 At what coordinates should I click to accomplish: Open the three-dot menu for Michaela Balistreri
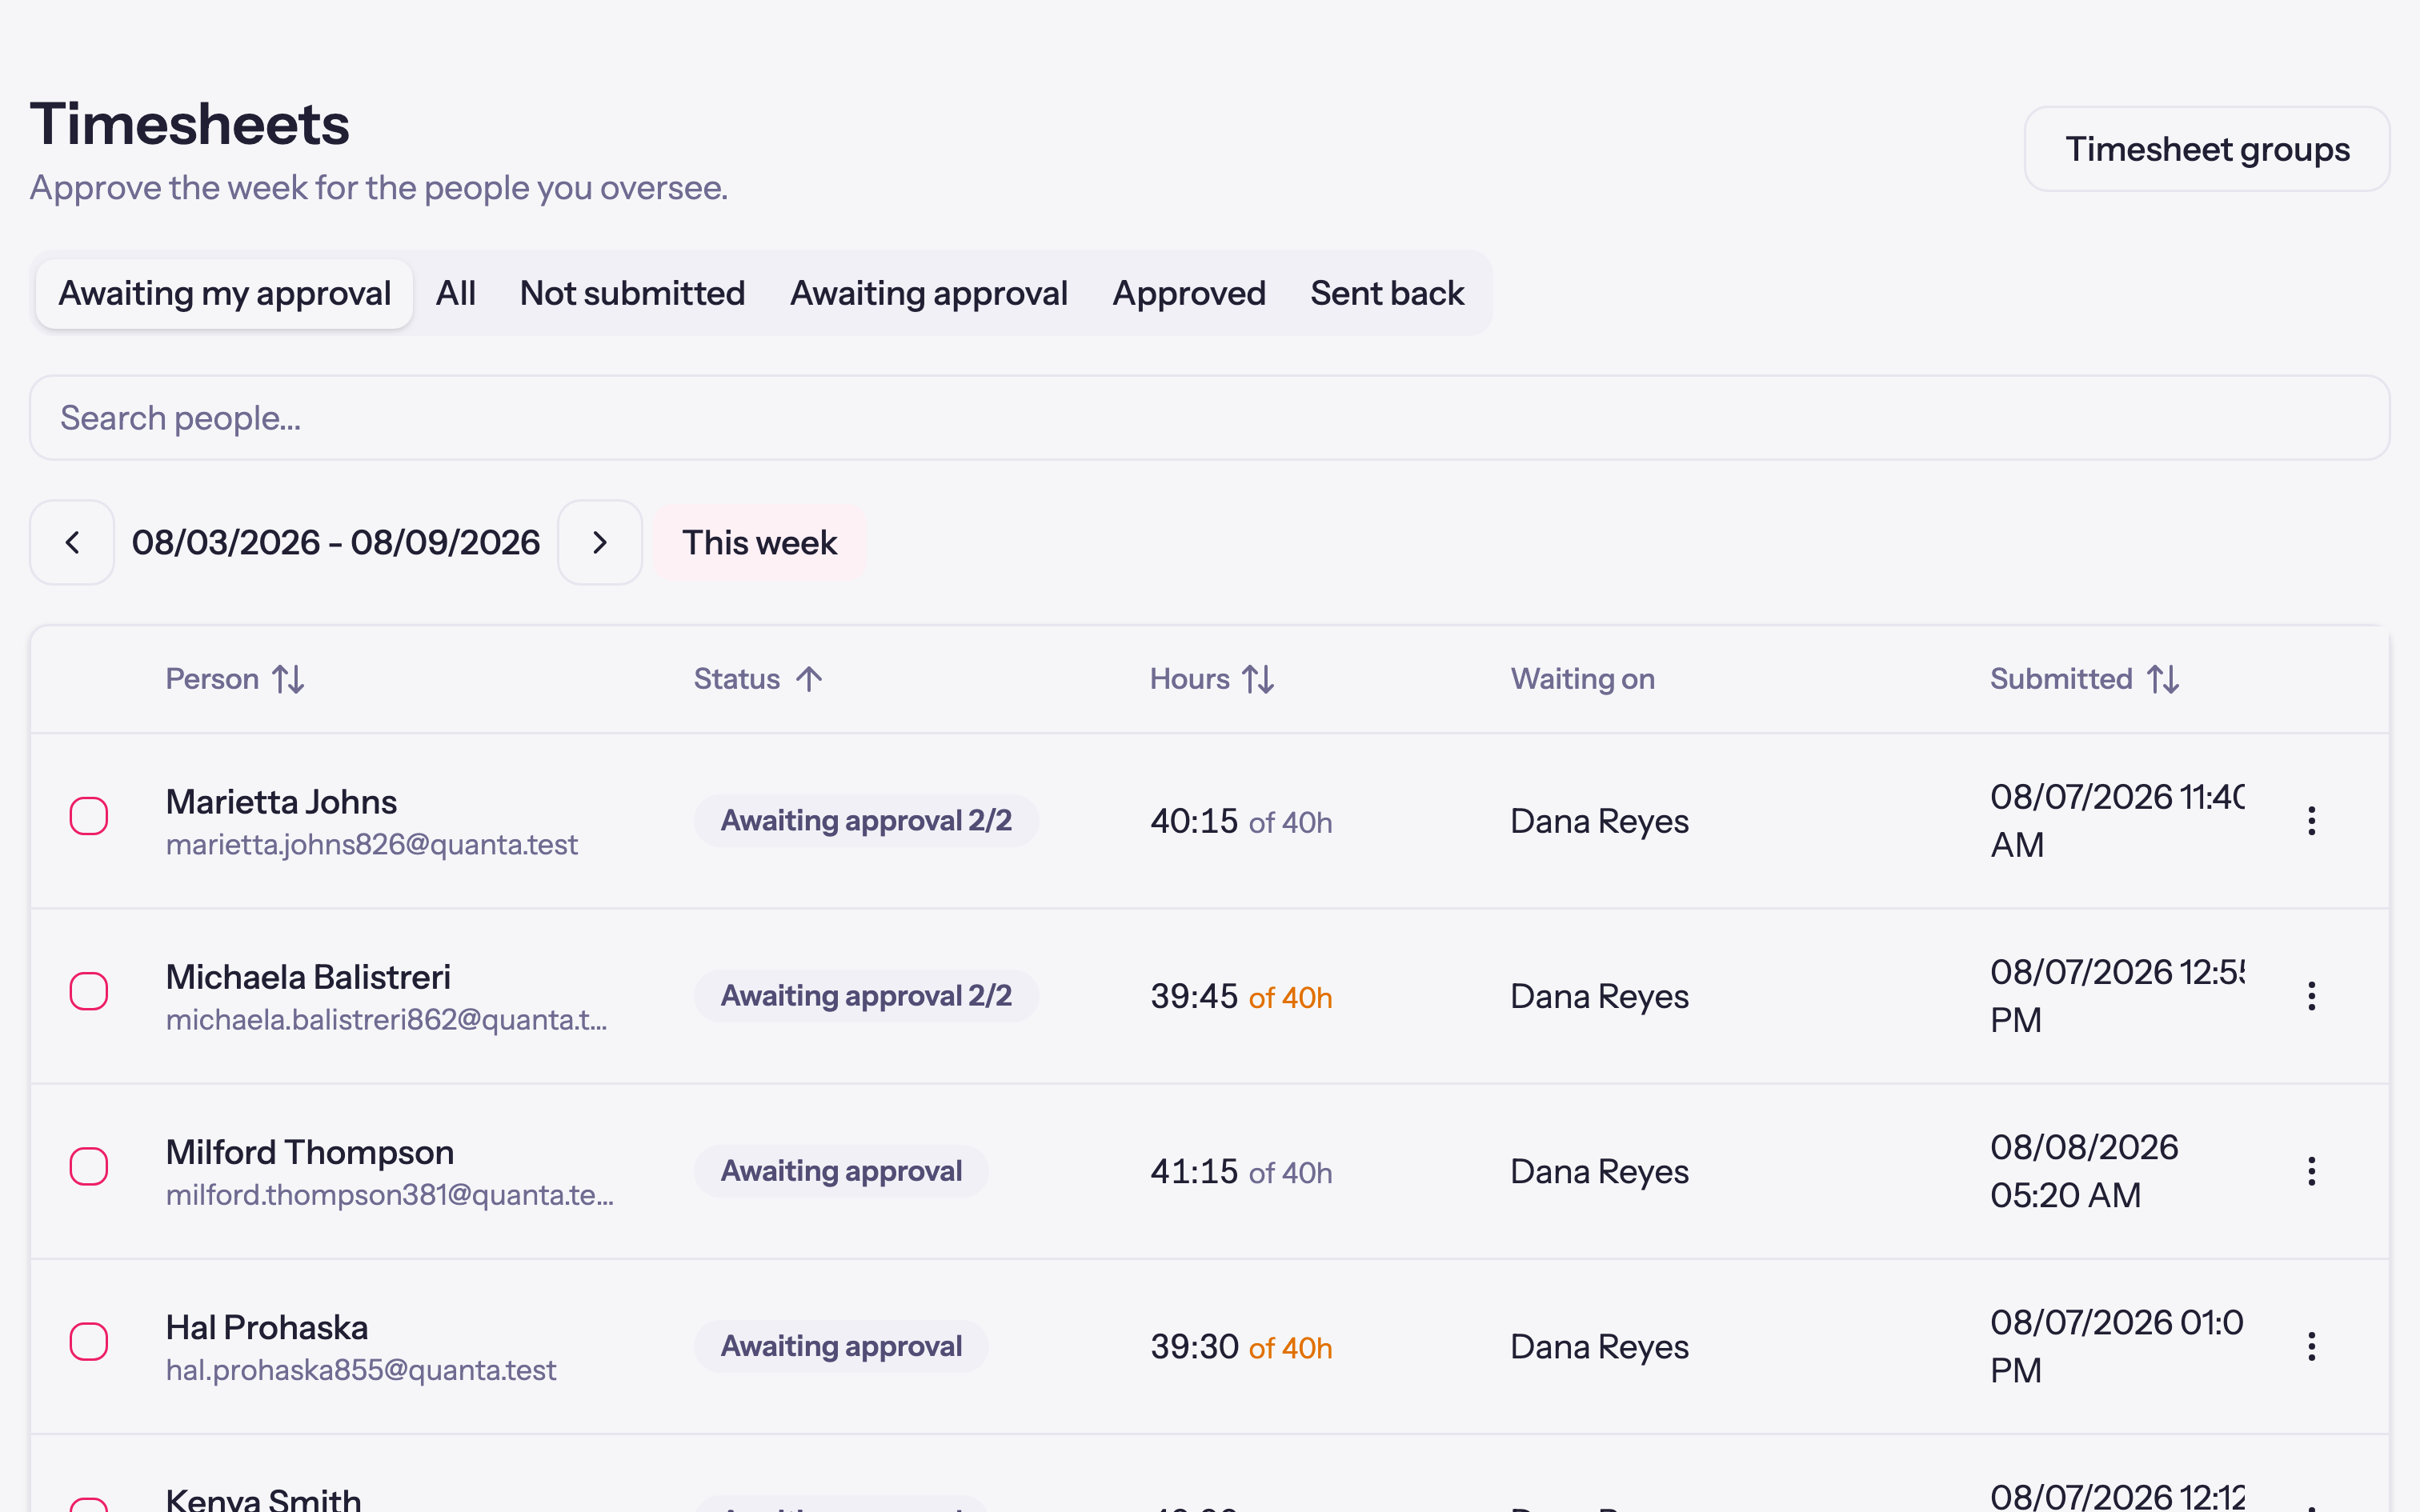pyautogui.click(x=2311, y=996)
